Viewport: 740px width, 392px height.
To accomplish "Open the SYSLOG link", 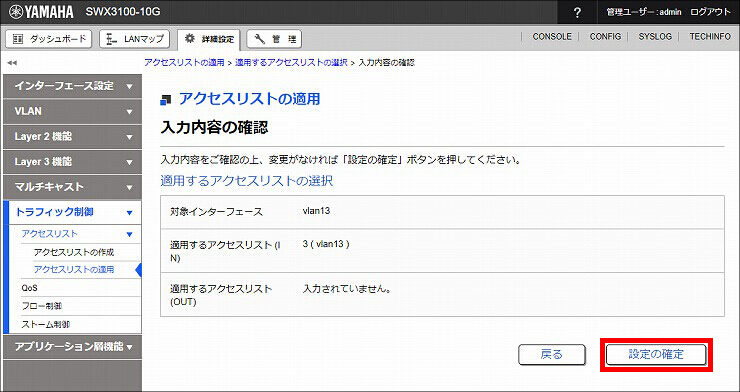I will [x=655, y=36].
